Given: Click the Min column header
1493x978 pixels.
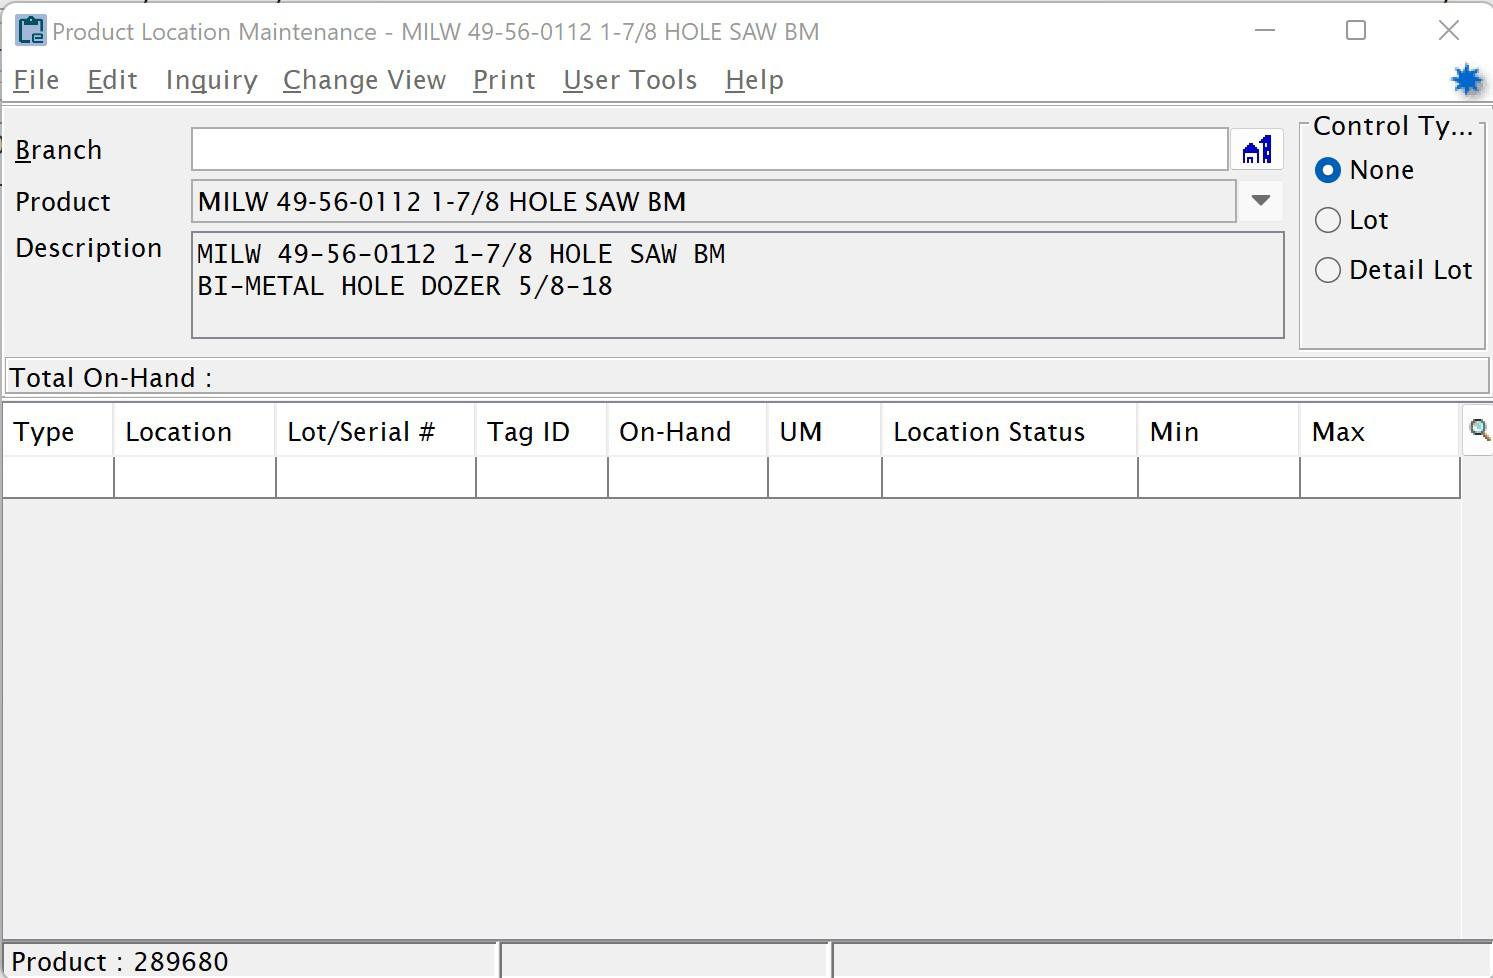Looking at the screenshot, I should click(x=1219, y=431).
